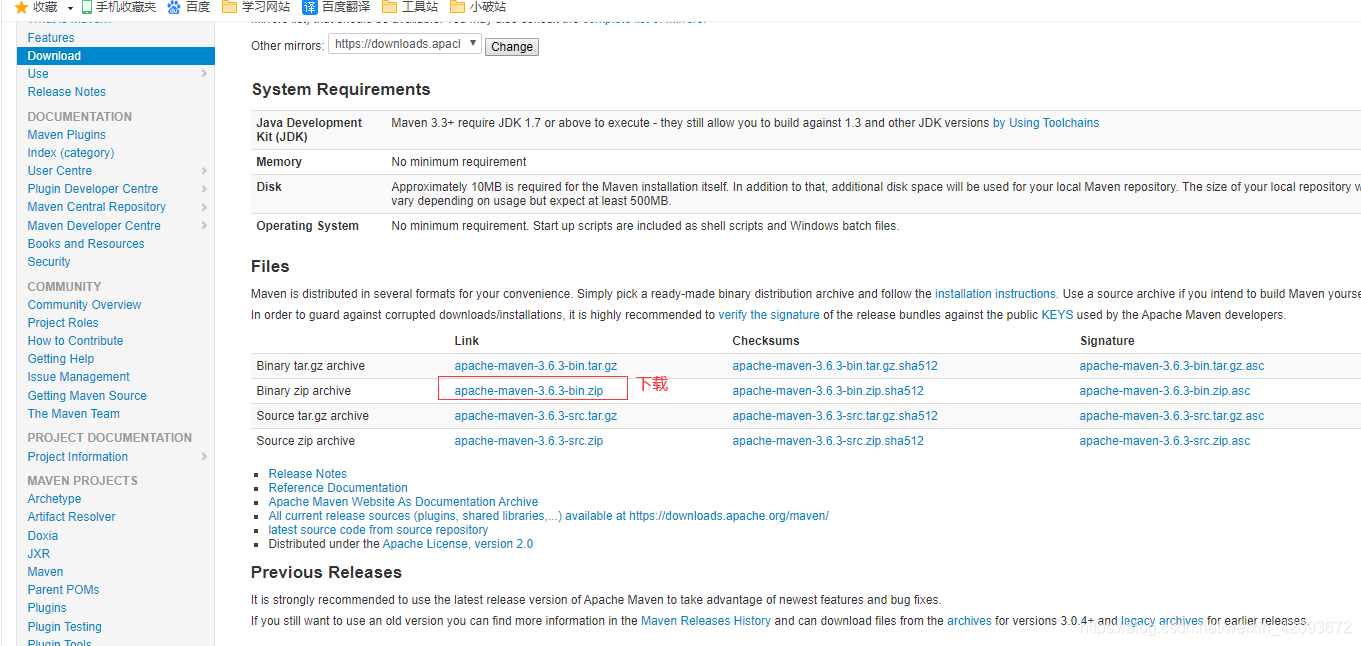Open Community Overview link
1361x646 pixels.
(85, 305)
